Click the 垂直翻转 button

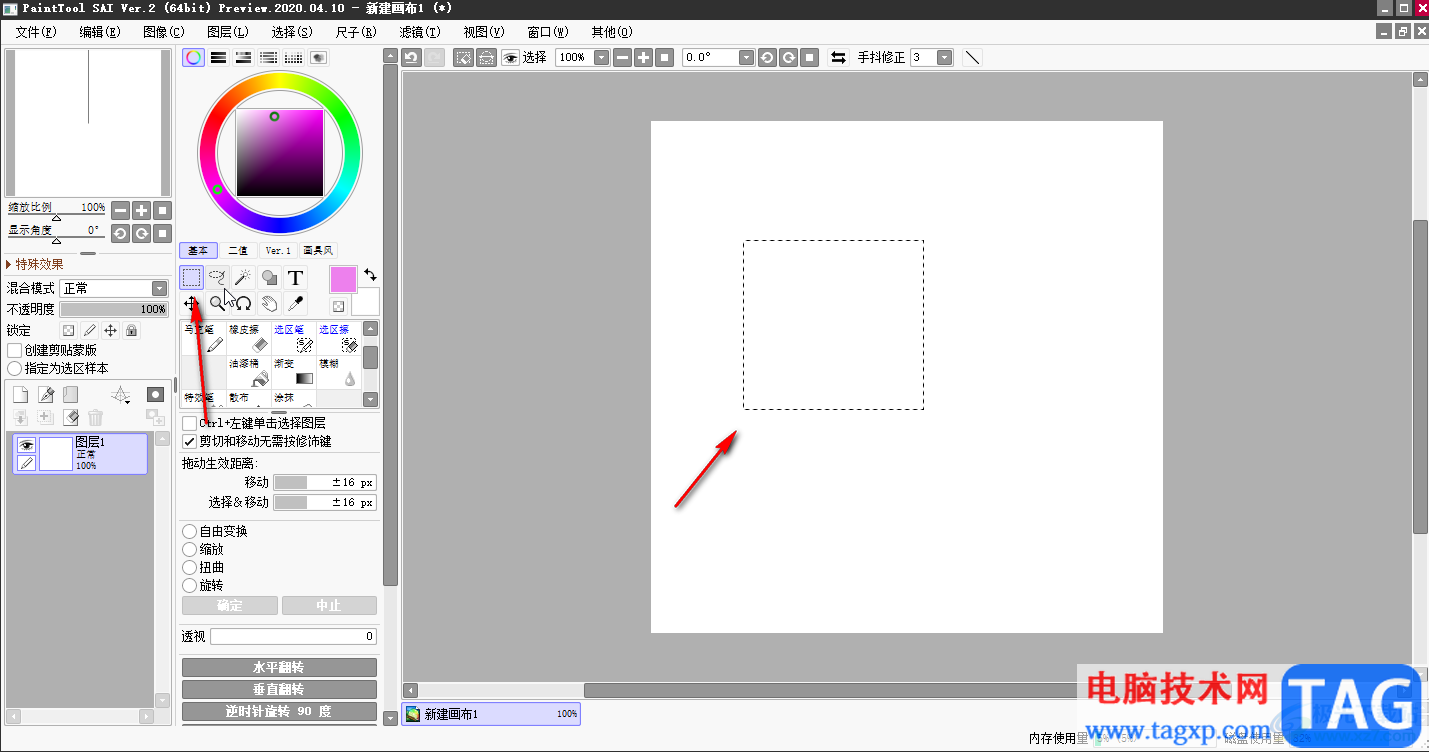coord(279,690)
